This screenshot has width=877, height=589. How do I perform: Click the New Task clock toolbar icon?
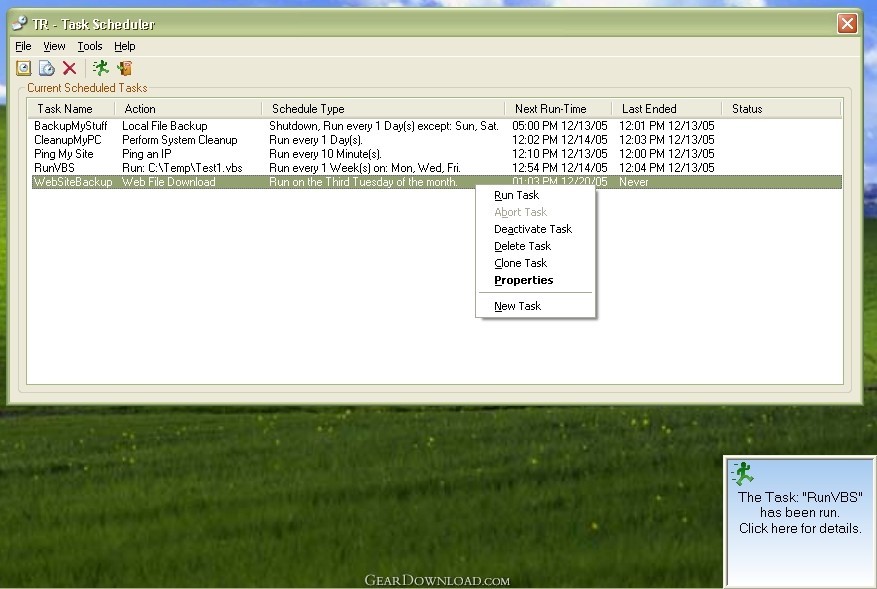pyautogui.click(x=23, y=68)
